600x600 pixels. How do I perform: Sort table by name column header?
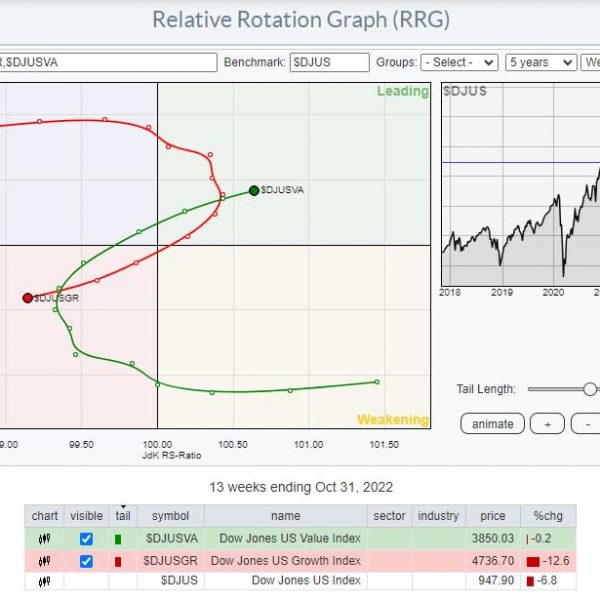tap(286, 515)
